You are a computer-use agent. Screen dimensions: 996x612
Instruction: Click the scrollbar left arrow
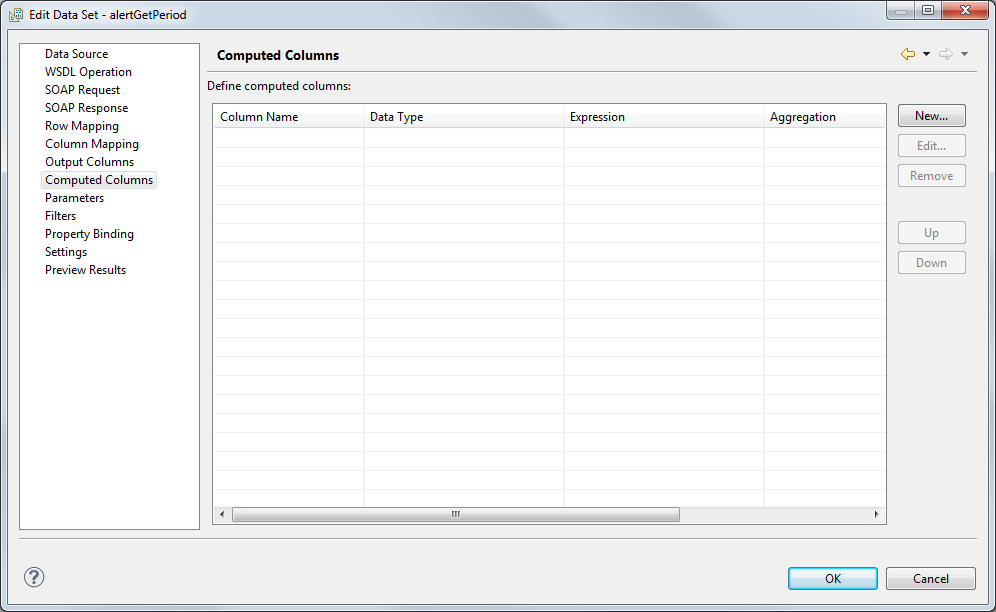(x=222, y=514)
